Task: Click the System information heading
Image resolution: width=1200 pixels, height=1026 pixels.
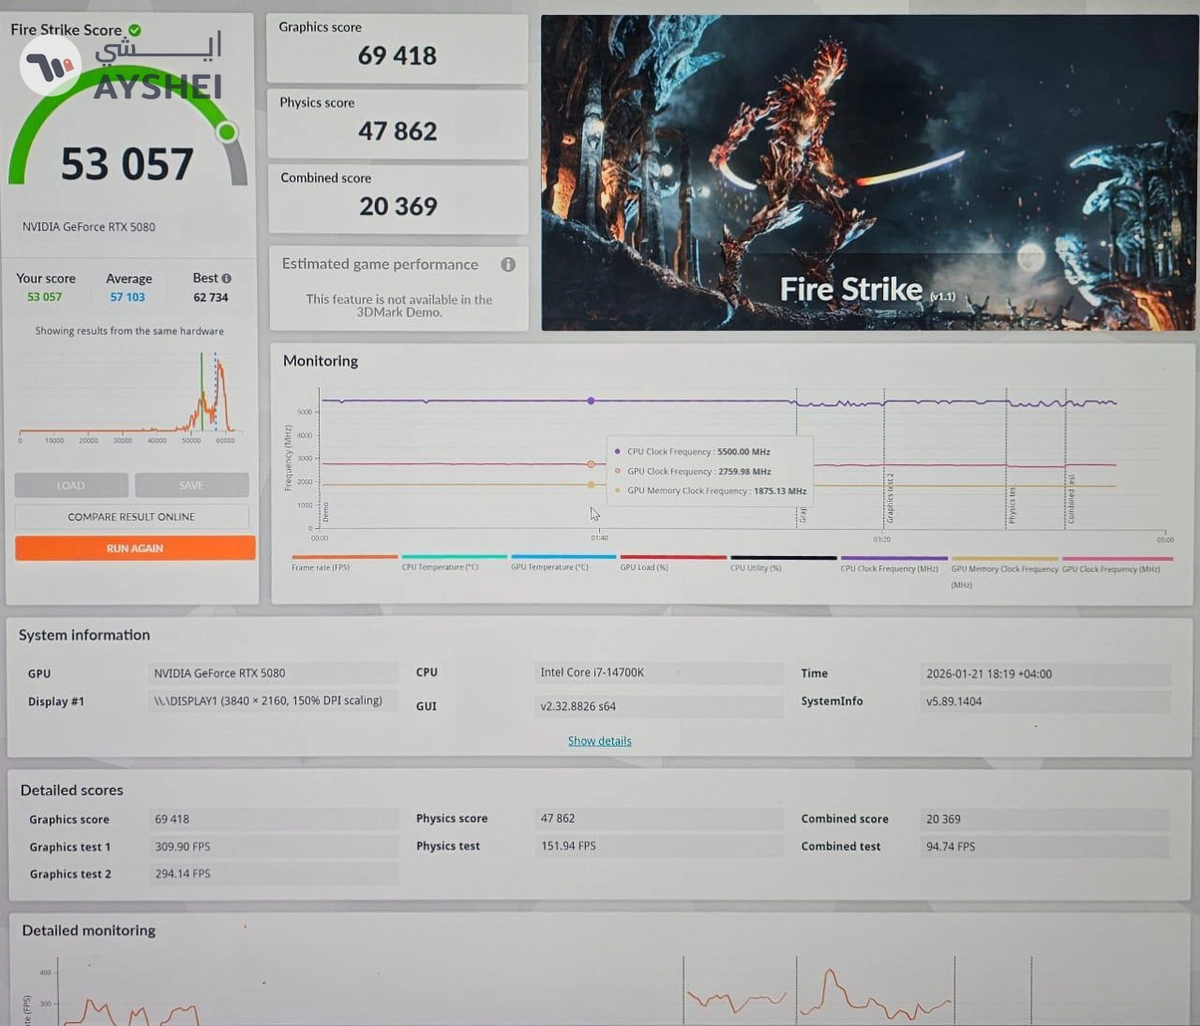Action: [84, 635]
